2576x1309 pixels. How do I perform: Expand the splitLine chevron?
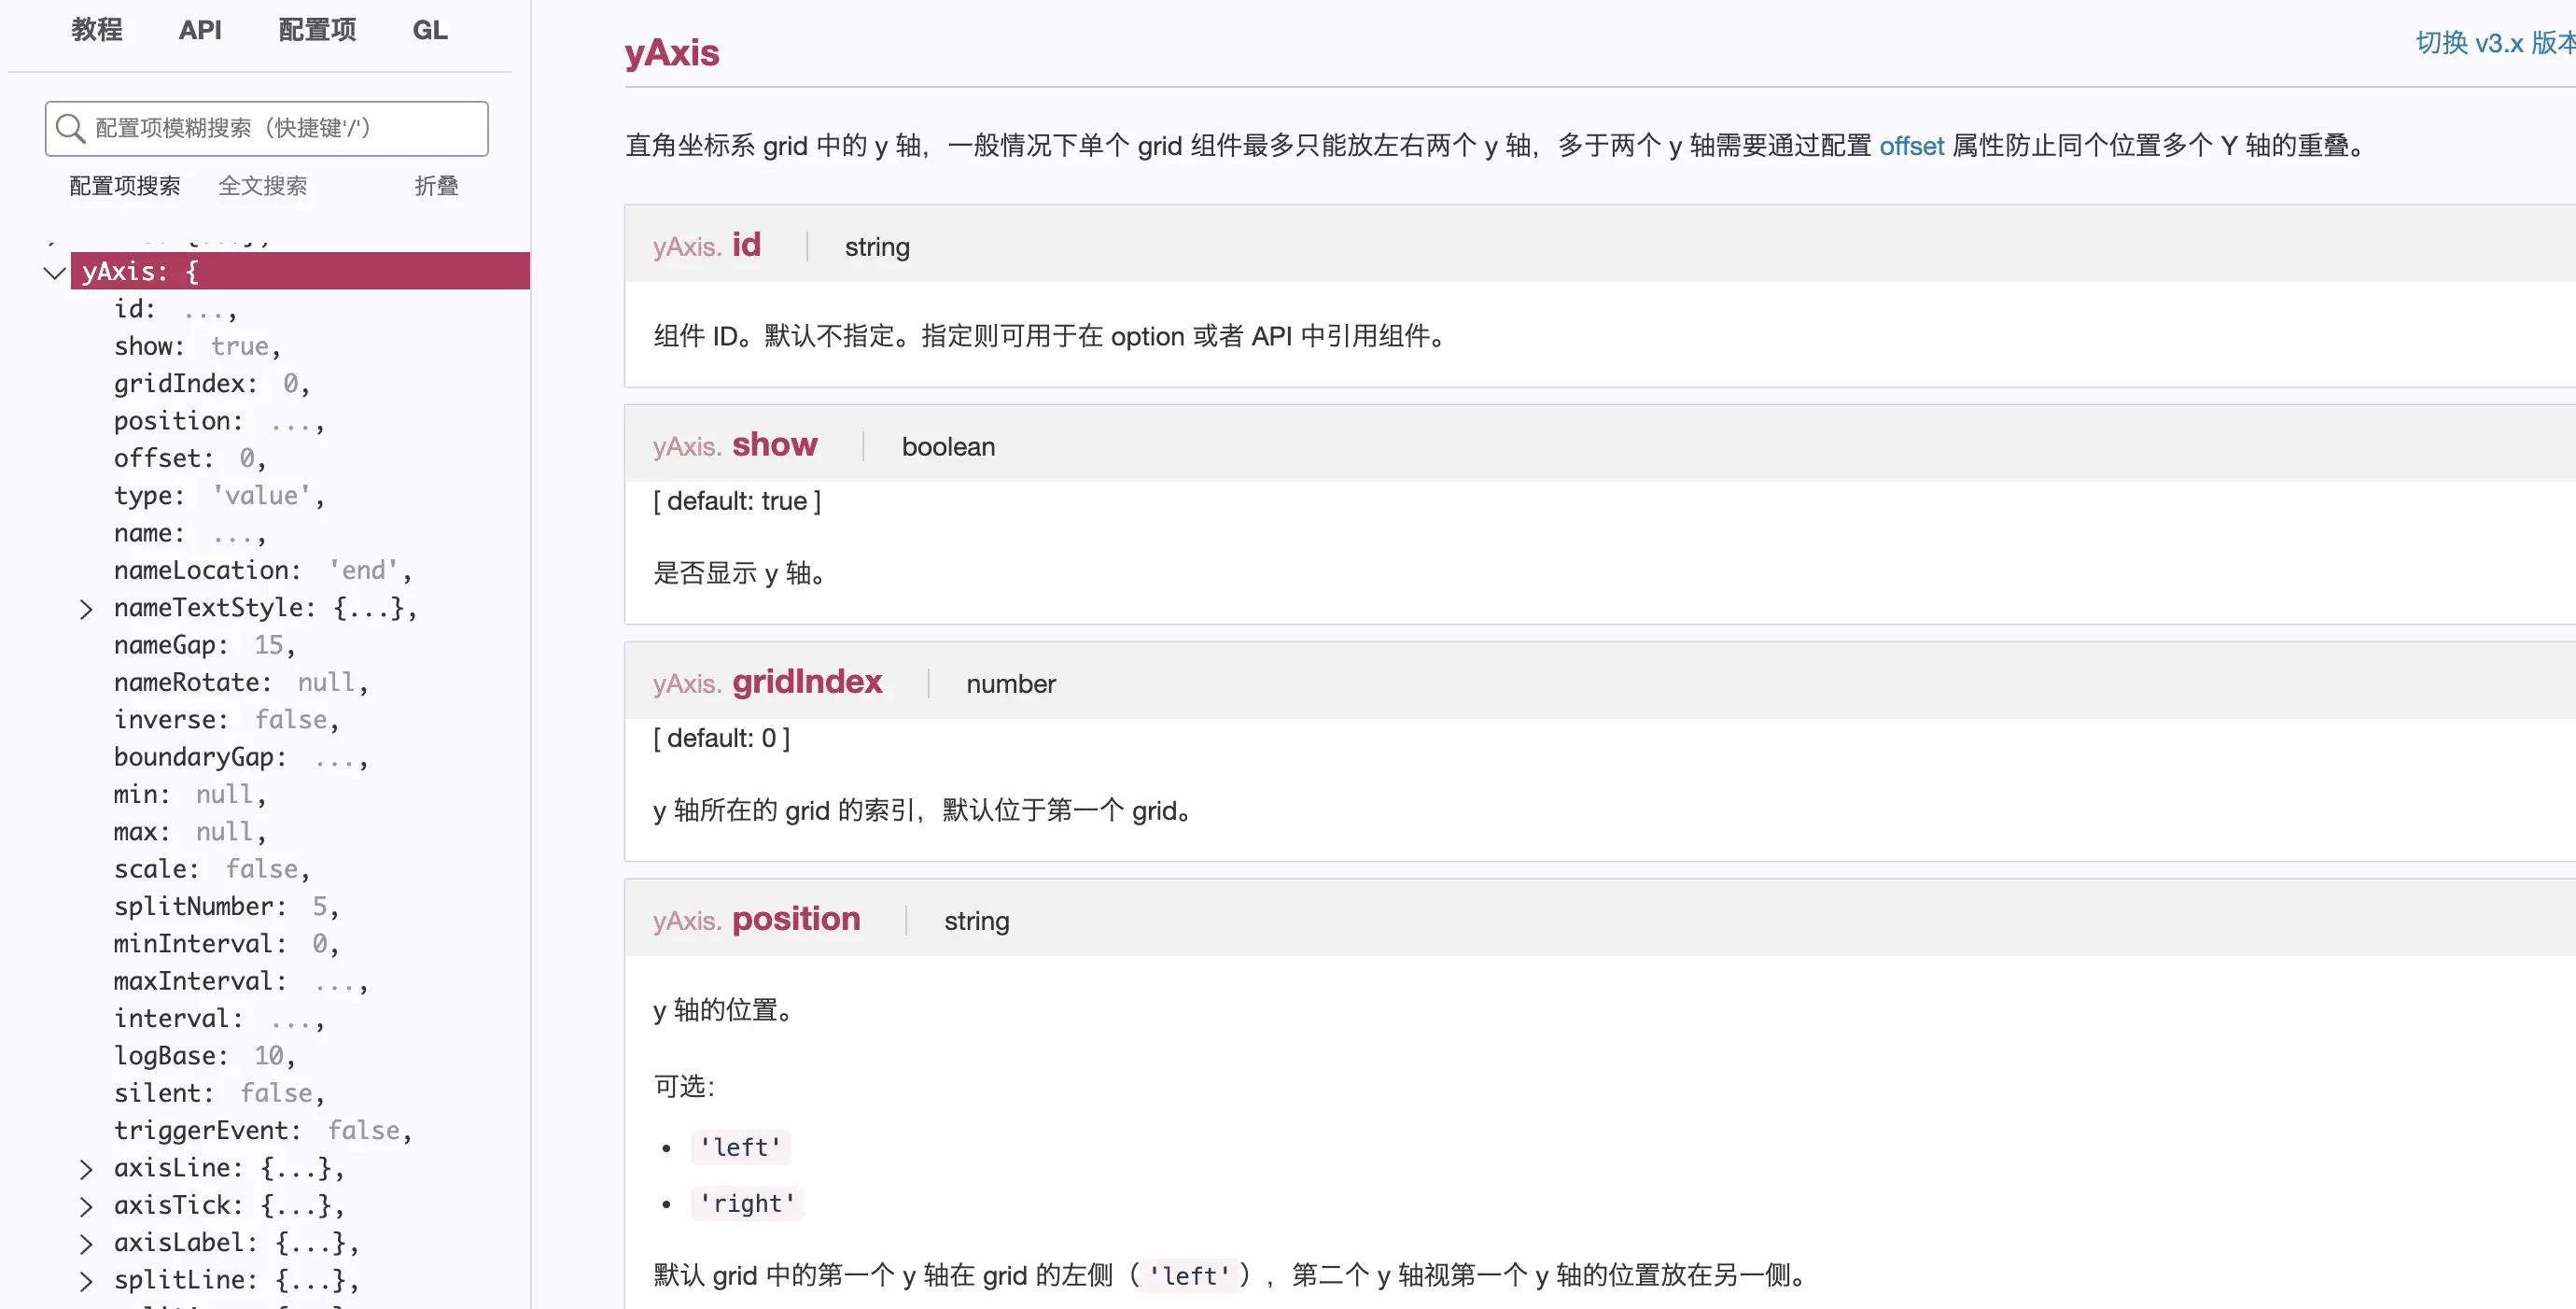click(86, 1281)
